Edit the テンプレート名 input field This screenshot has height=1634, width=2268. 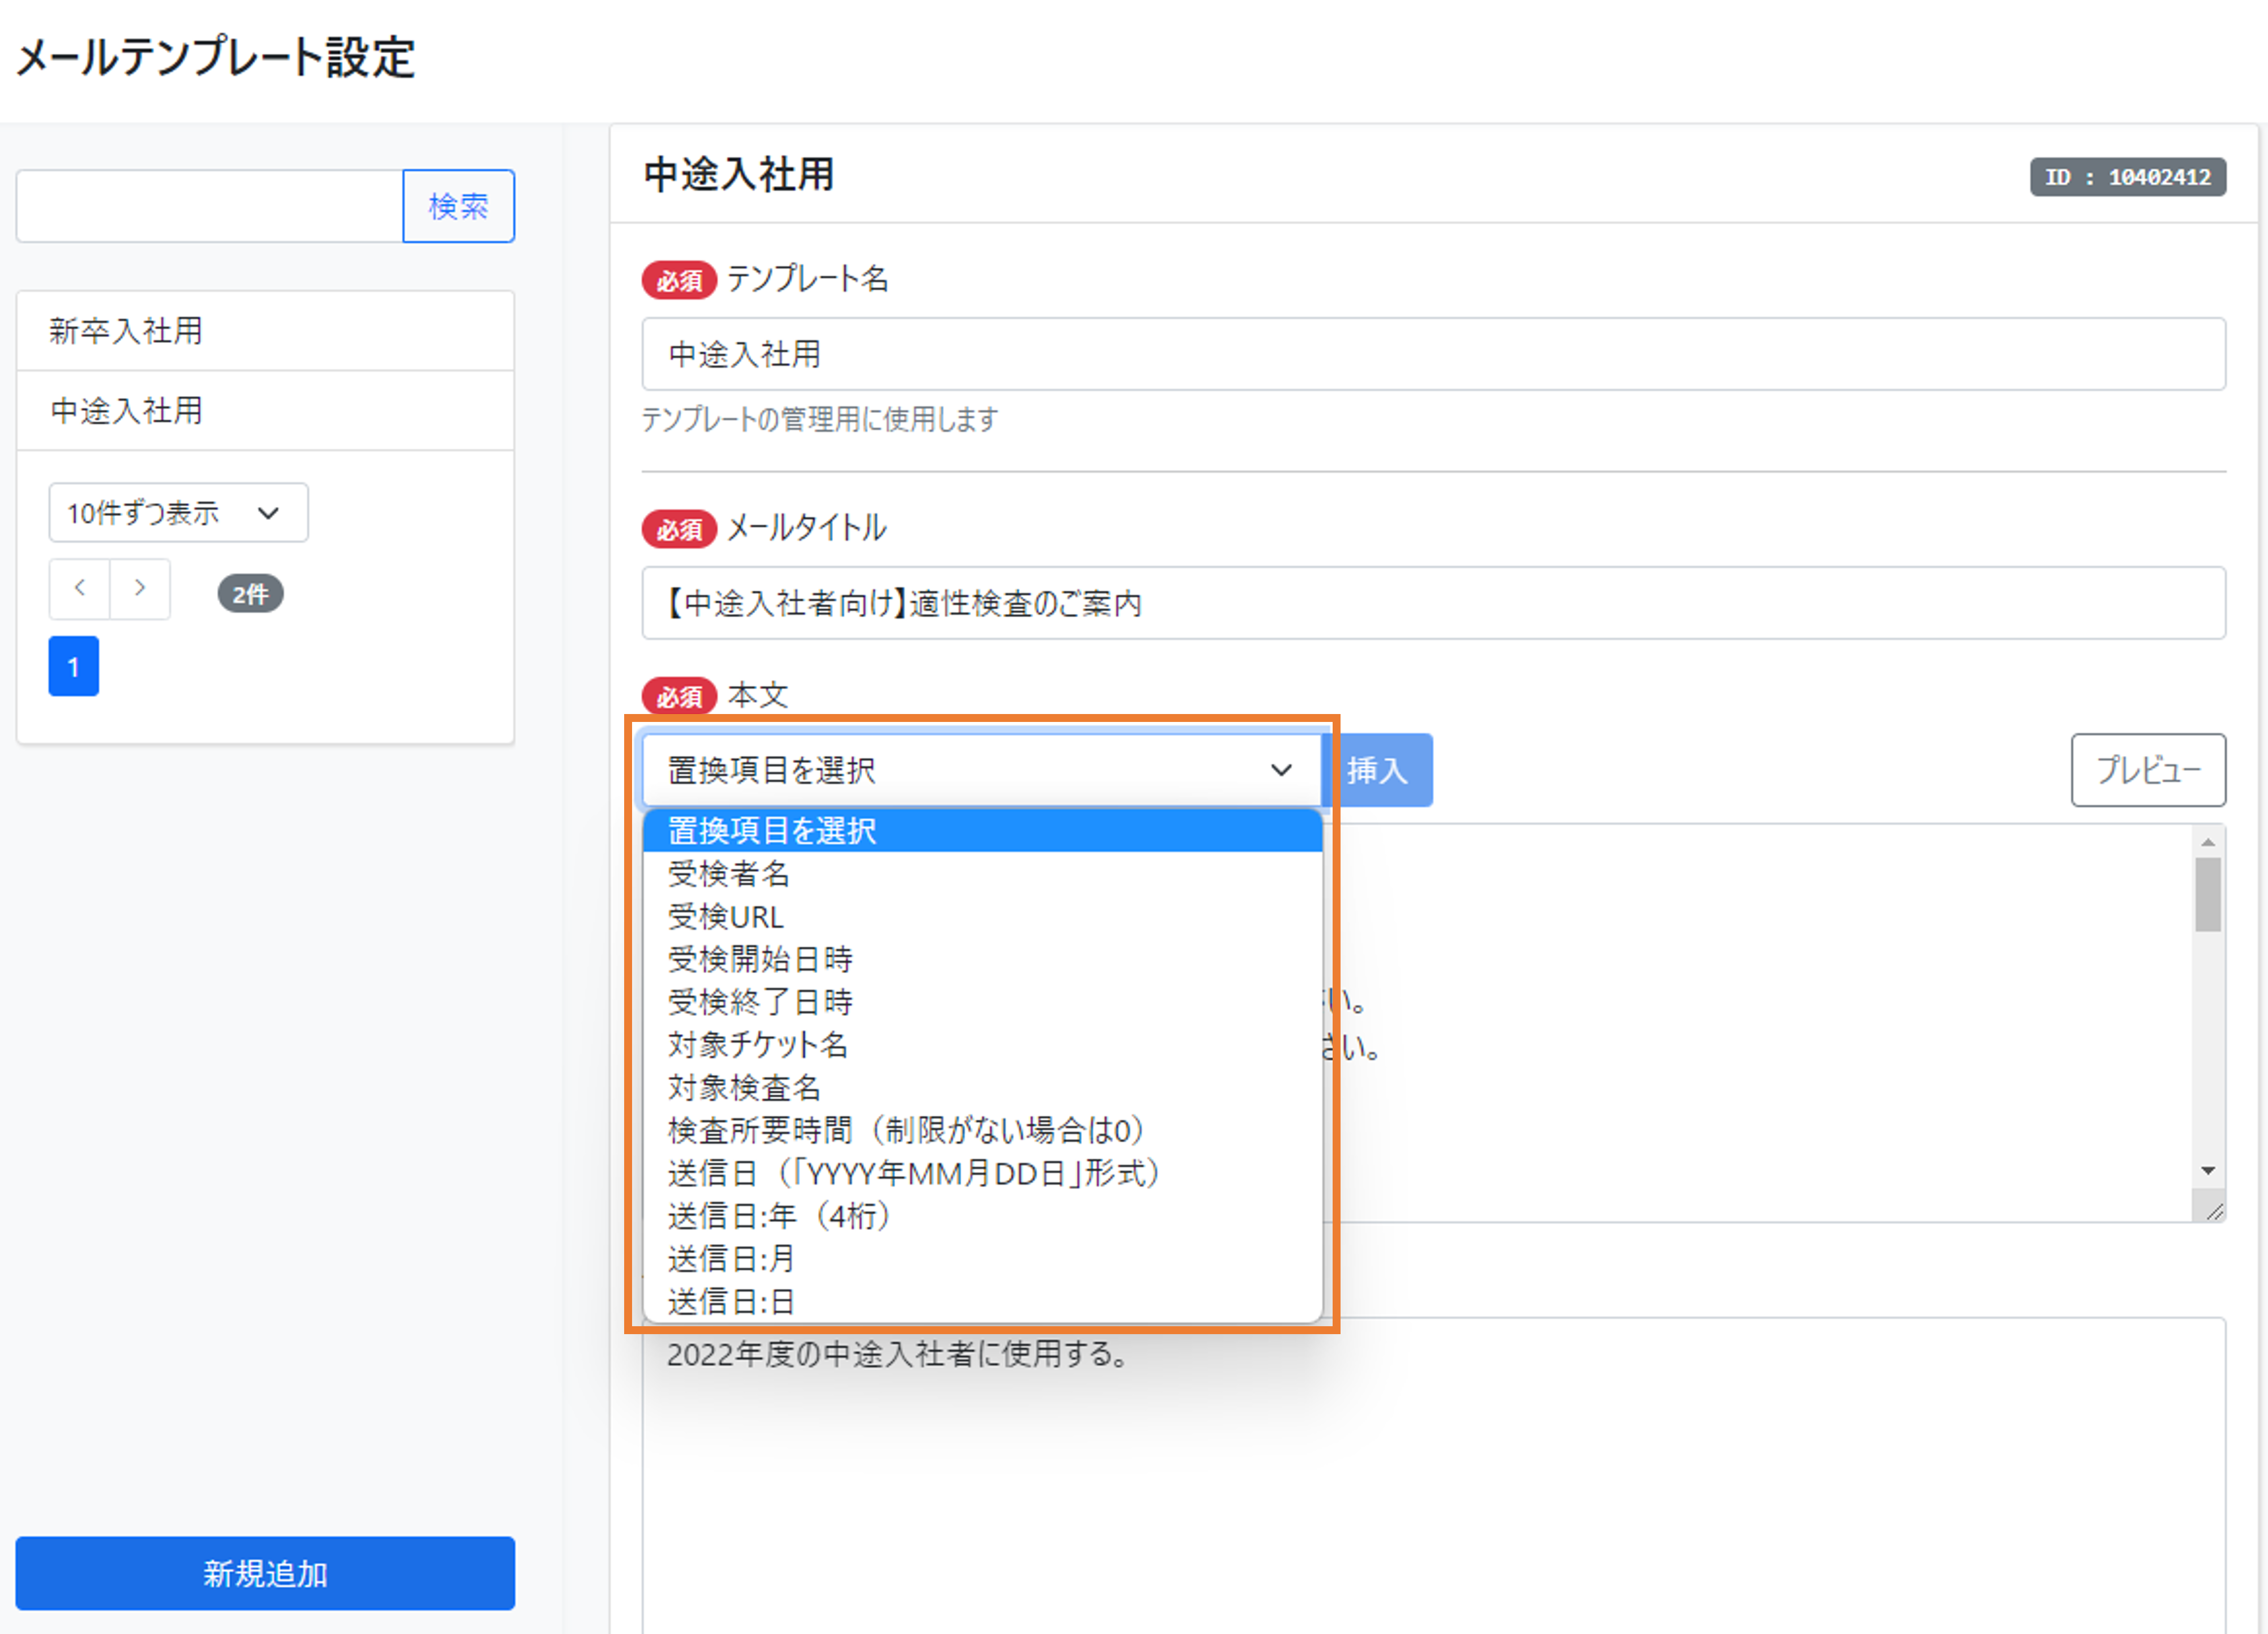click(1433, 354)
